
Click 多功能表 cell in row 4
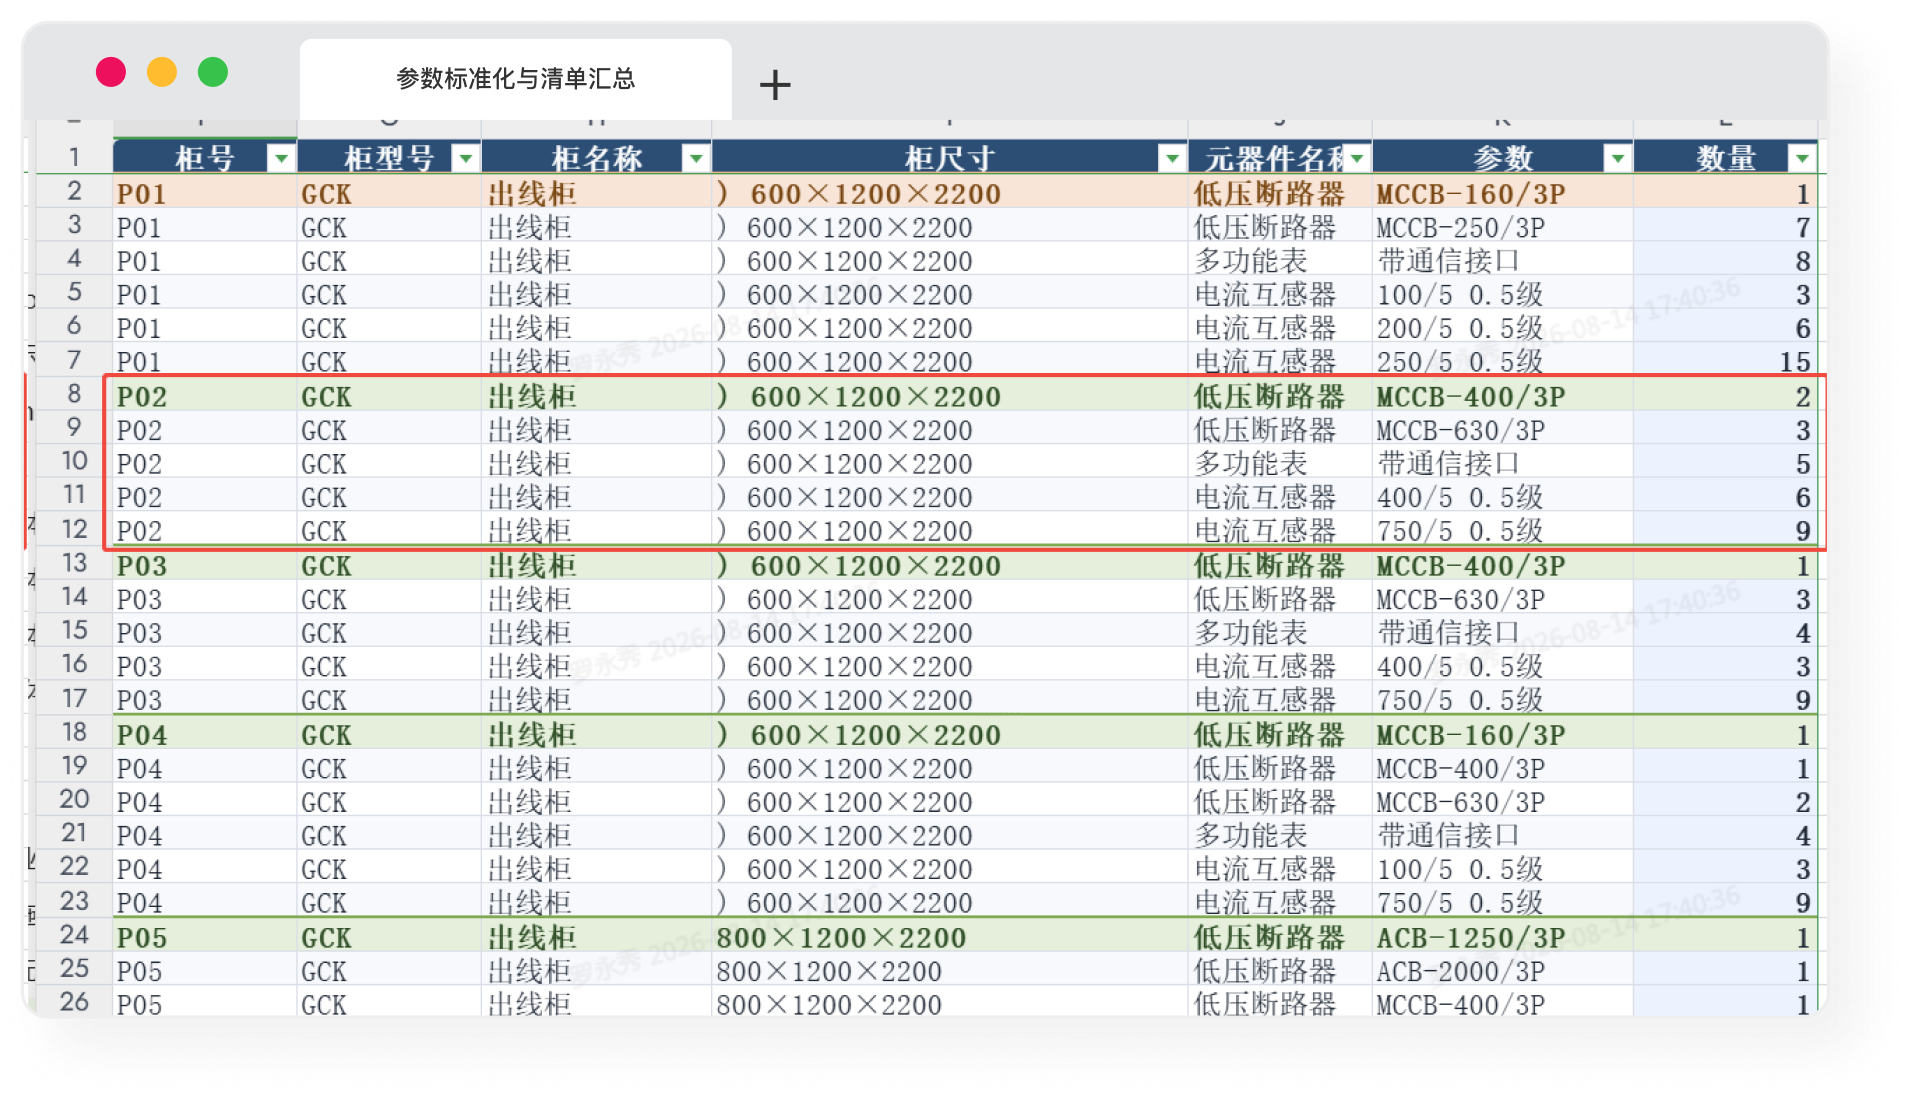pos(1280,261)
